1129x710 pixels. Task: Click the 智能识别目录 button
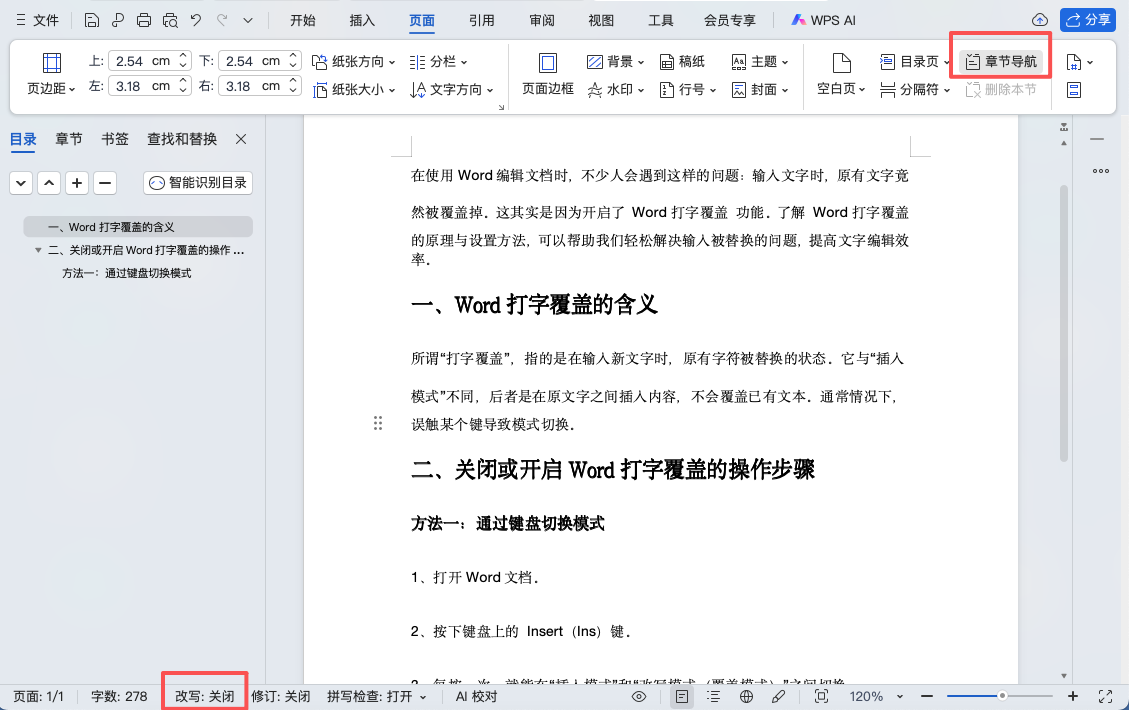click(x=198, y=183)
